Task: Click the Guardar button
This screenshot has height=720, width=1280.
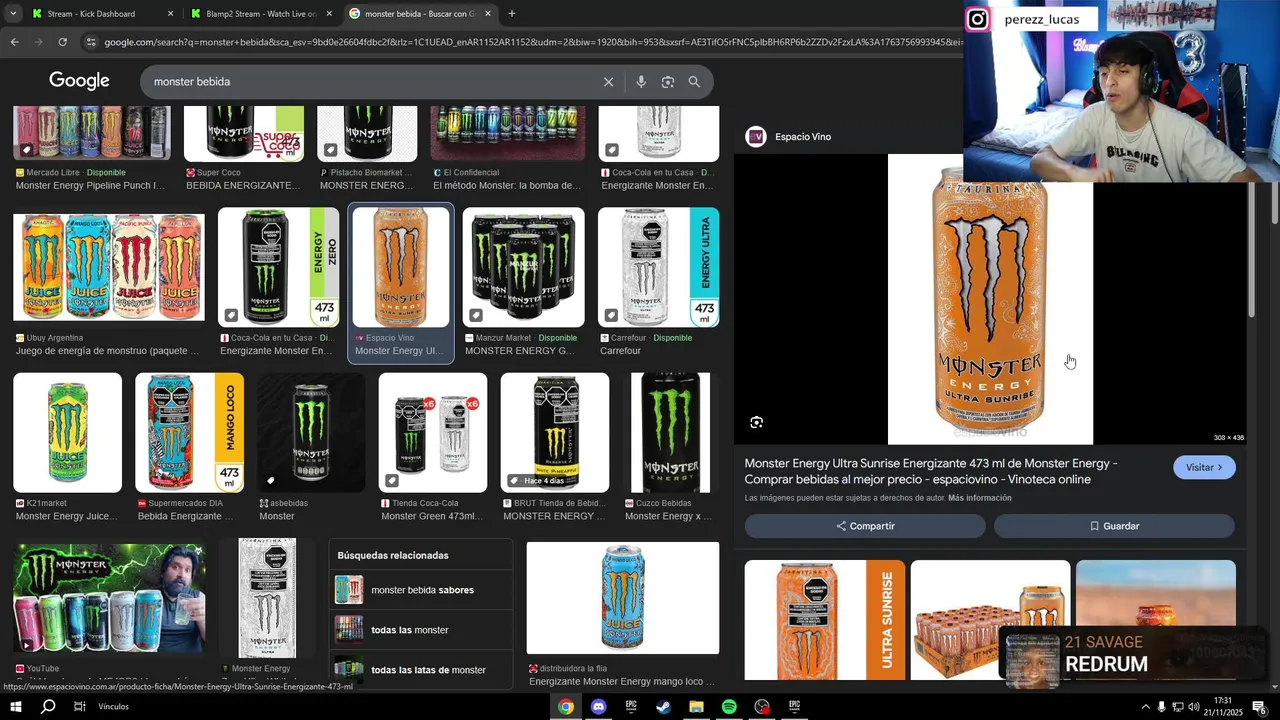Action: pos(1114,526)
